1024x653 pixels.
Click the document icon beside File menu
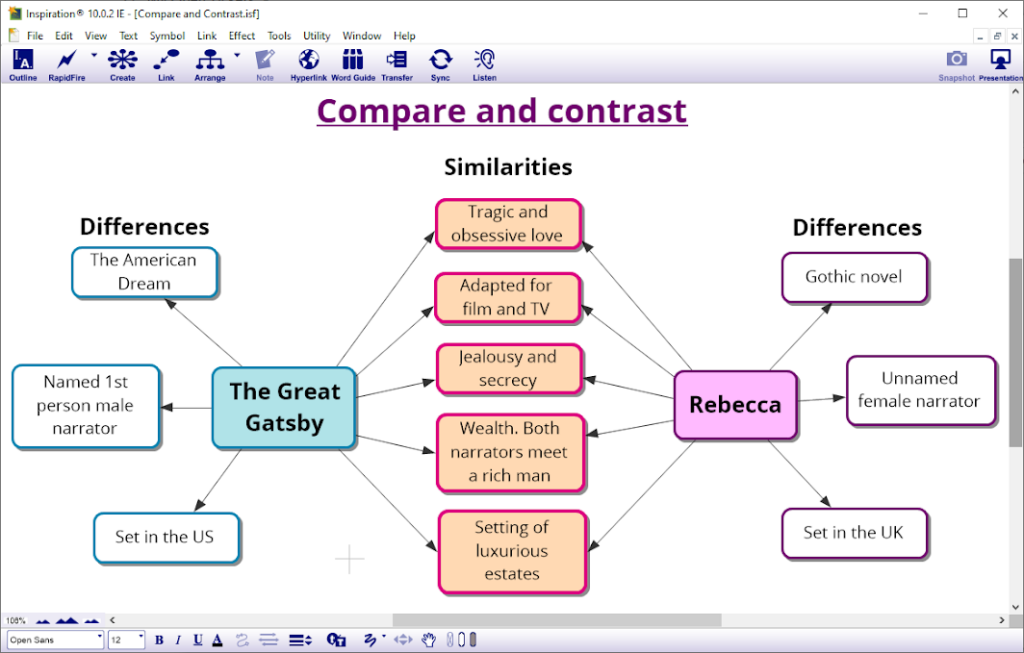(14, 35)
